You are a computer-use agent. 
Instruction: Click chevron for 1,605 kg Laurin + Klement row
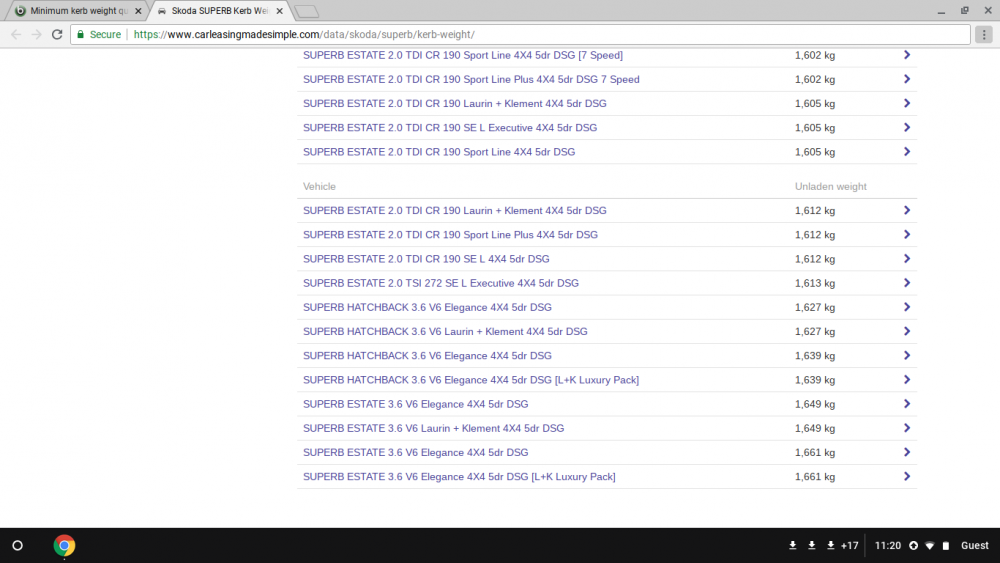point(906,104)
